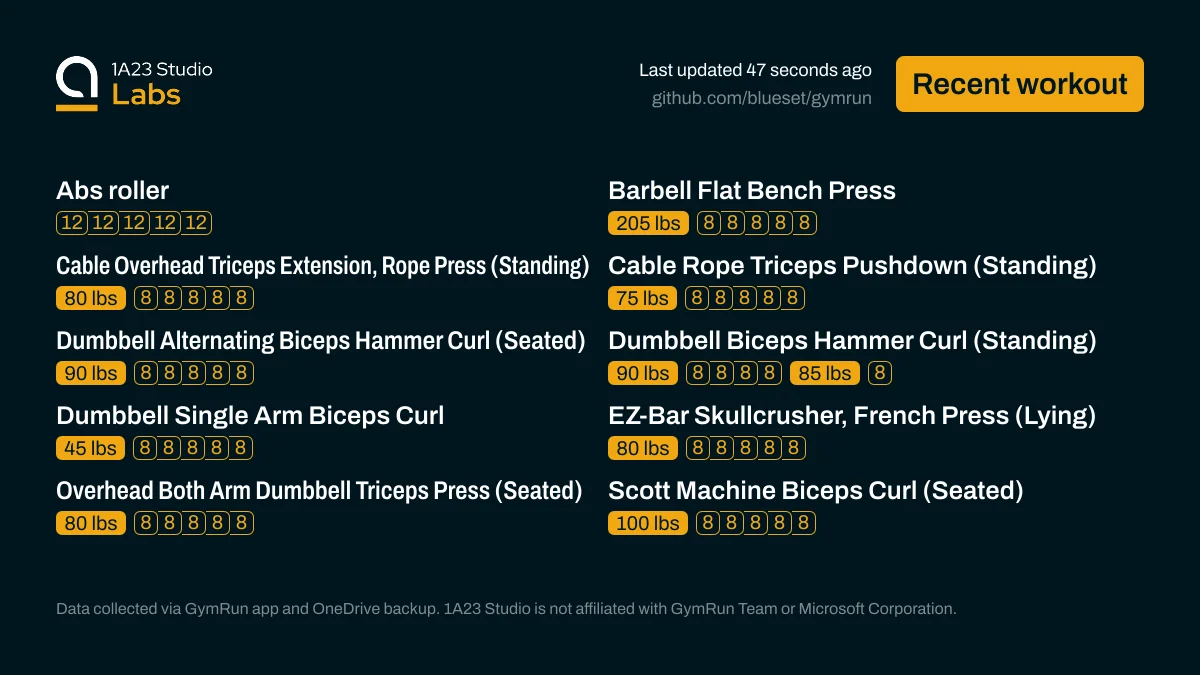Click the first 12 rep badge under Abs roller
Image resolution: width=1200 pixels, height=675 pixels.
(72, 223)
